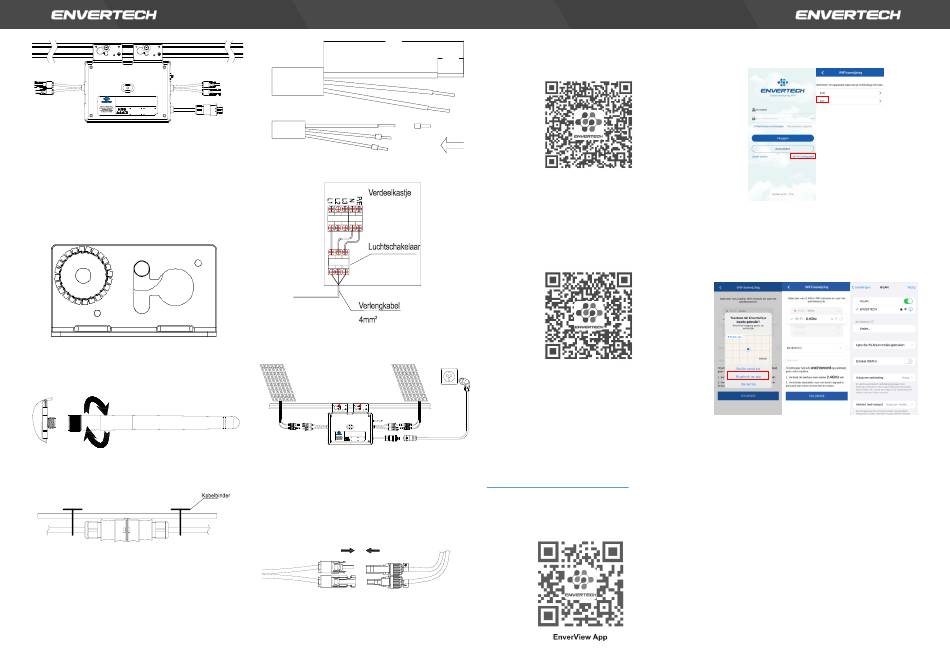The image size is (950, 672).
Task: Tap the last option in location popup
Action: point(748,384)
